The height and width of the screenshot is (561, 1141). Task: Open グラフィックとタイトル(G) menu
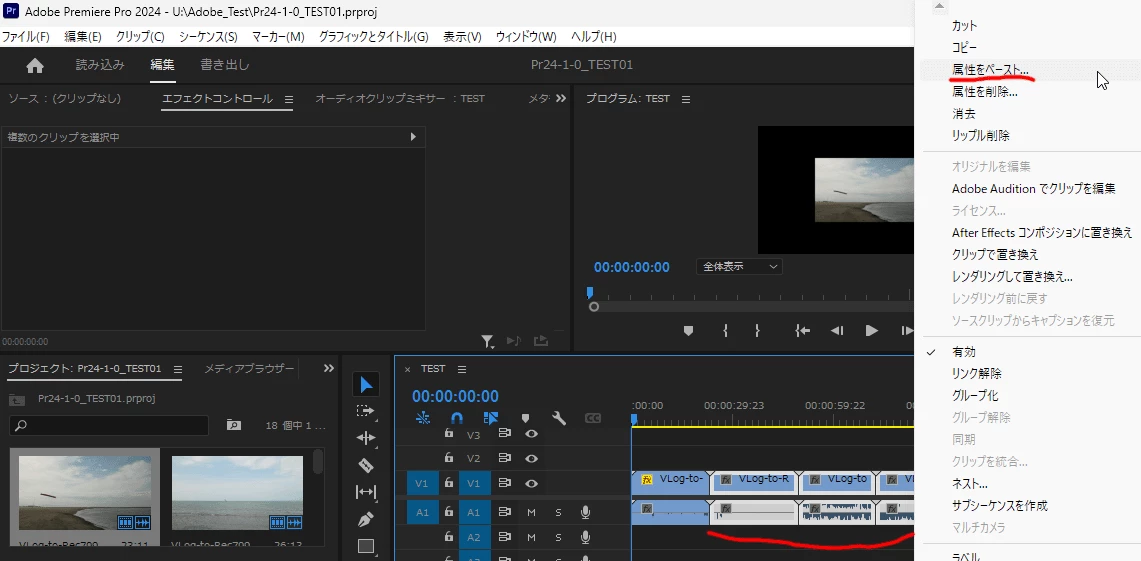click(x=373, y=37)
